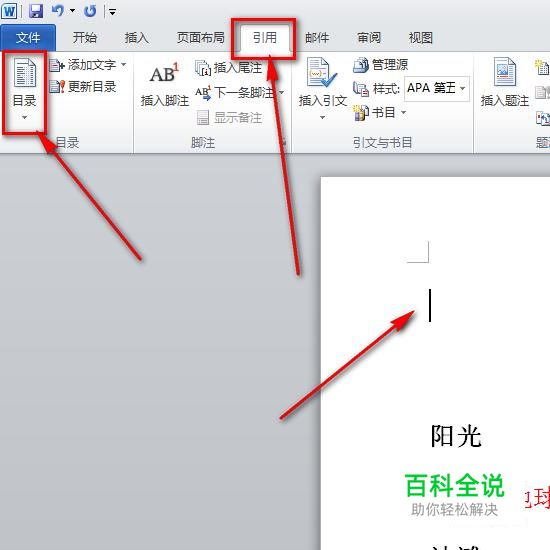
Task: Open footnote group dialog launcher
Action: click(x=283, y=143)
